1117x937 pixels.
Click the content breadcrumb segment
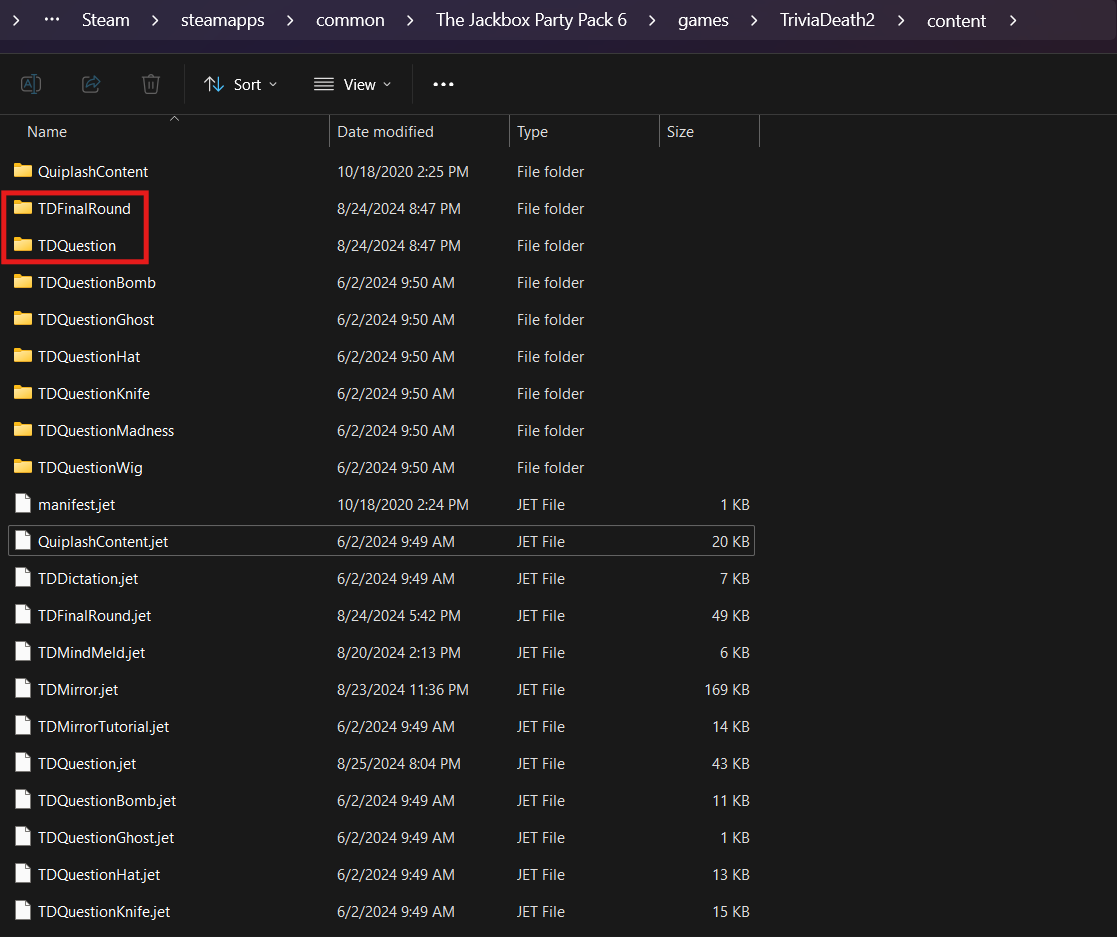pyautogui.click(x=956, y=21)
